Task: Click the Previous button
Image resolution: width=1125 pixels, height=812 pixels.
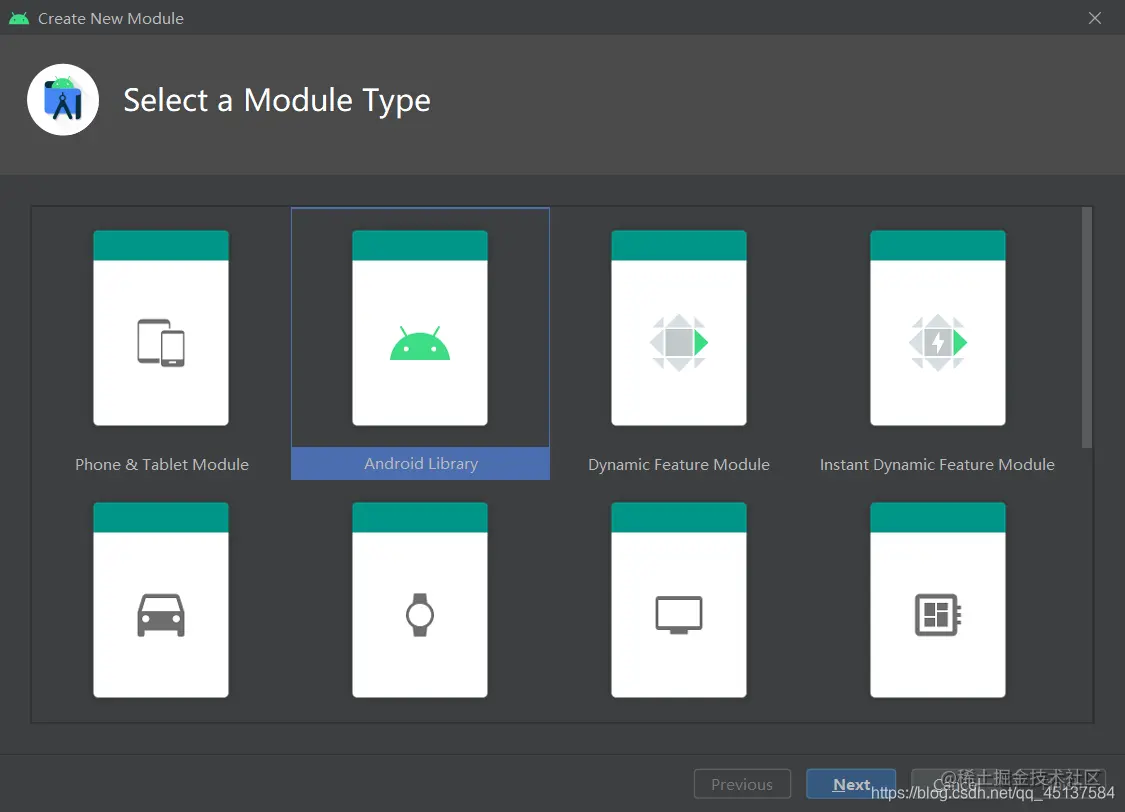Action: pyautogui.click(x=742, y=784)
